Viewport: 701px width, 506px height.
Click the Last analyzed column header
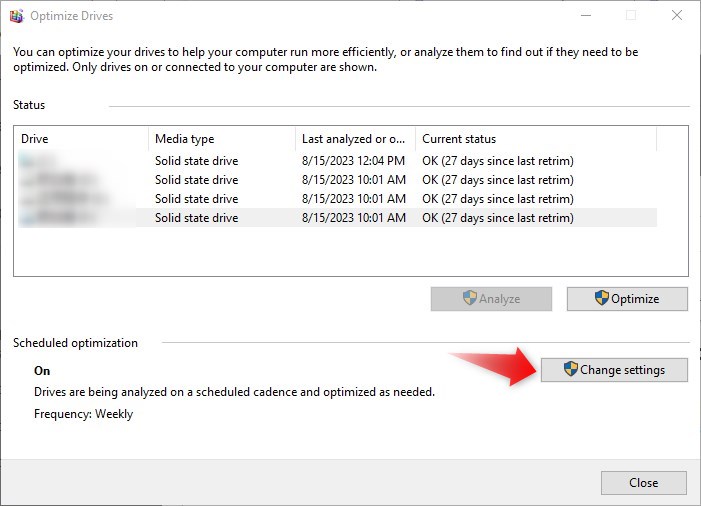(355, 139)
